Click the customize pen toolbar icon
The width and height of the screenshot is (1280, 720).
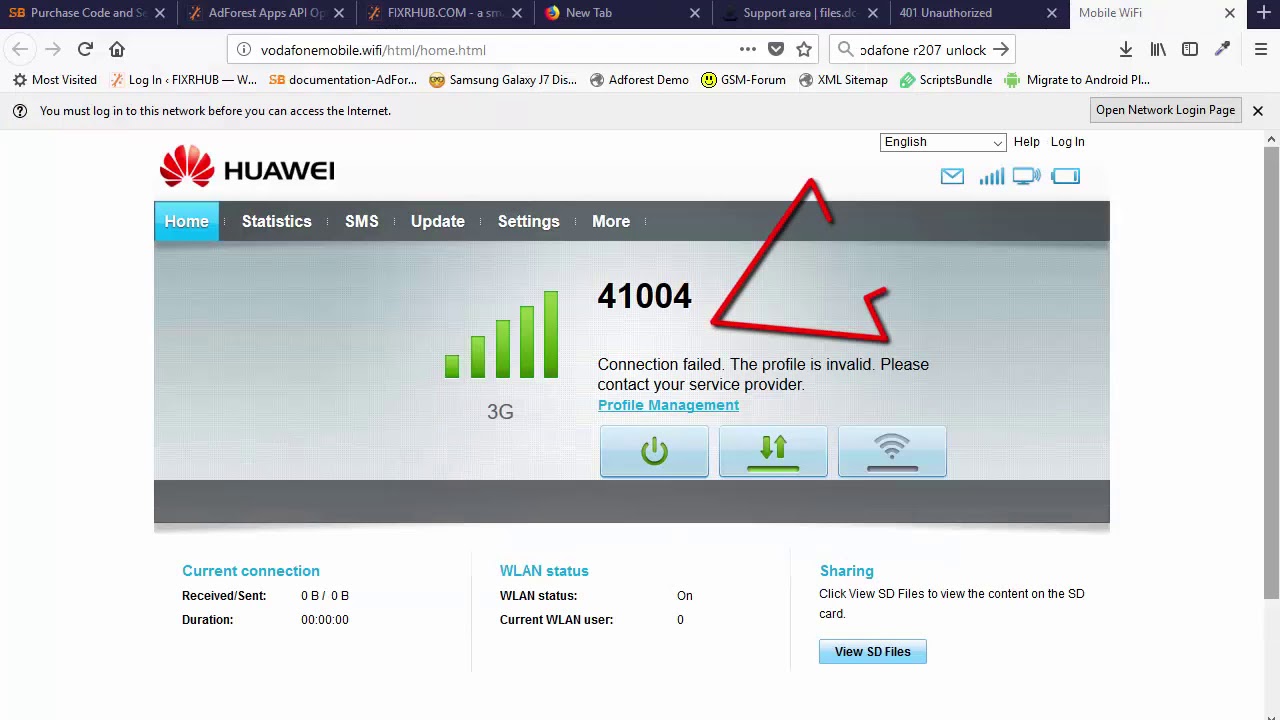(1222, 49)
